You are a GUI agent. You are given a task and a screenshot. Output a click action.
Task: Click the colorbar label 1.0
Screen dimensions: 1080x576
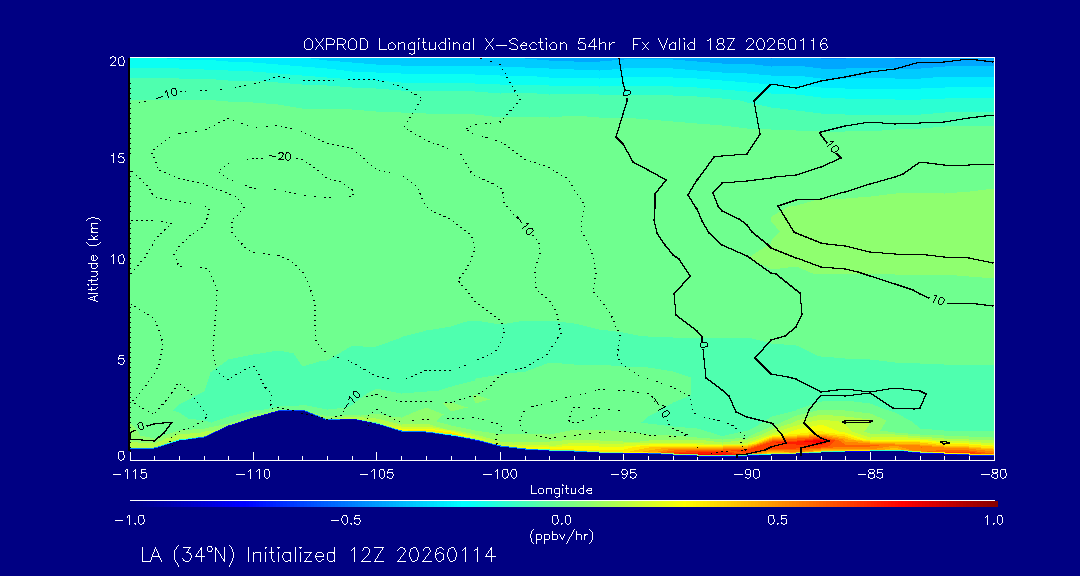point(994,520)
